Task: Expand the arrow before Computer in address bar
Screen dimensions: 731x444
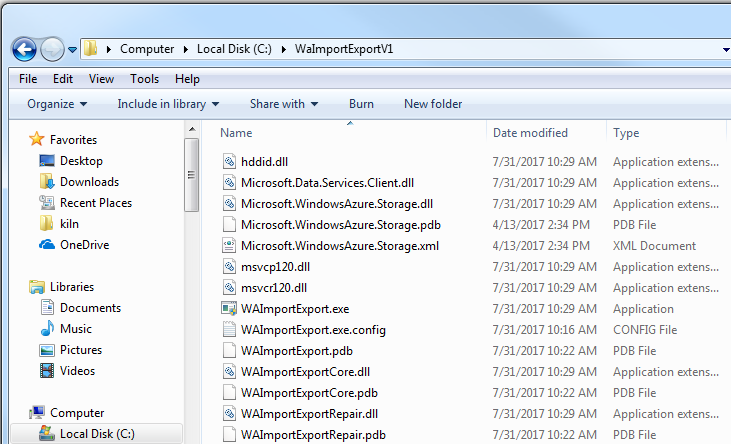Action: (109, 49)
